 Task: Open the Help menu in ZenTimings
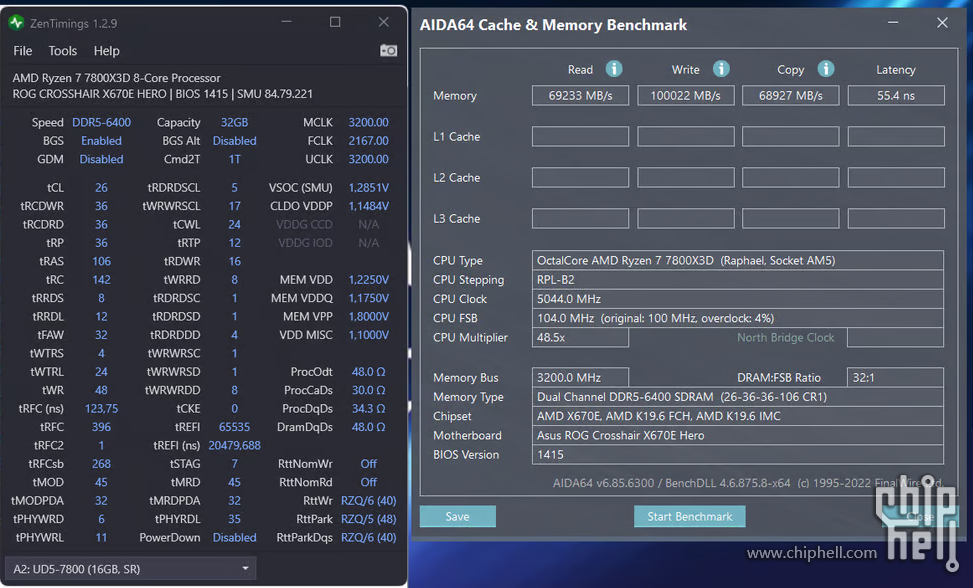(107, 51)
